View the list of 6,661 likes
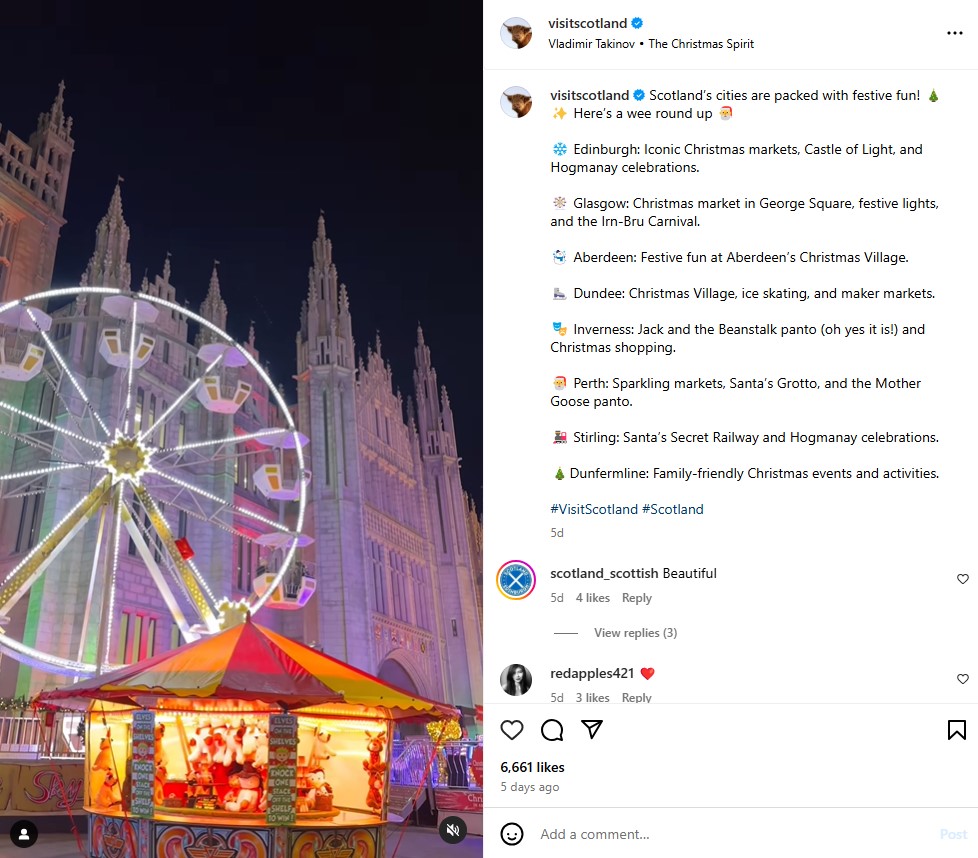The image size is (978, 858). point(532,767)
